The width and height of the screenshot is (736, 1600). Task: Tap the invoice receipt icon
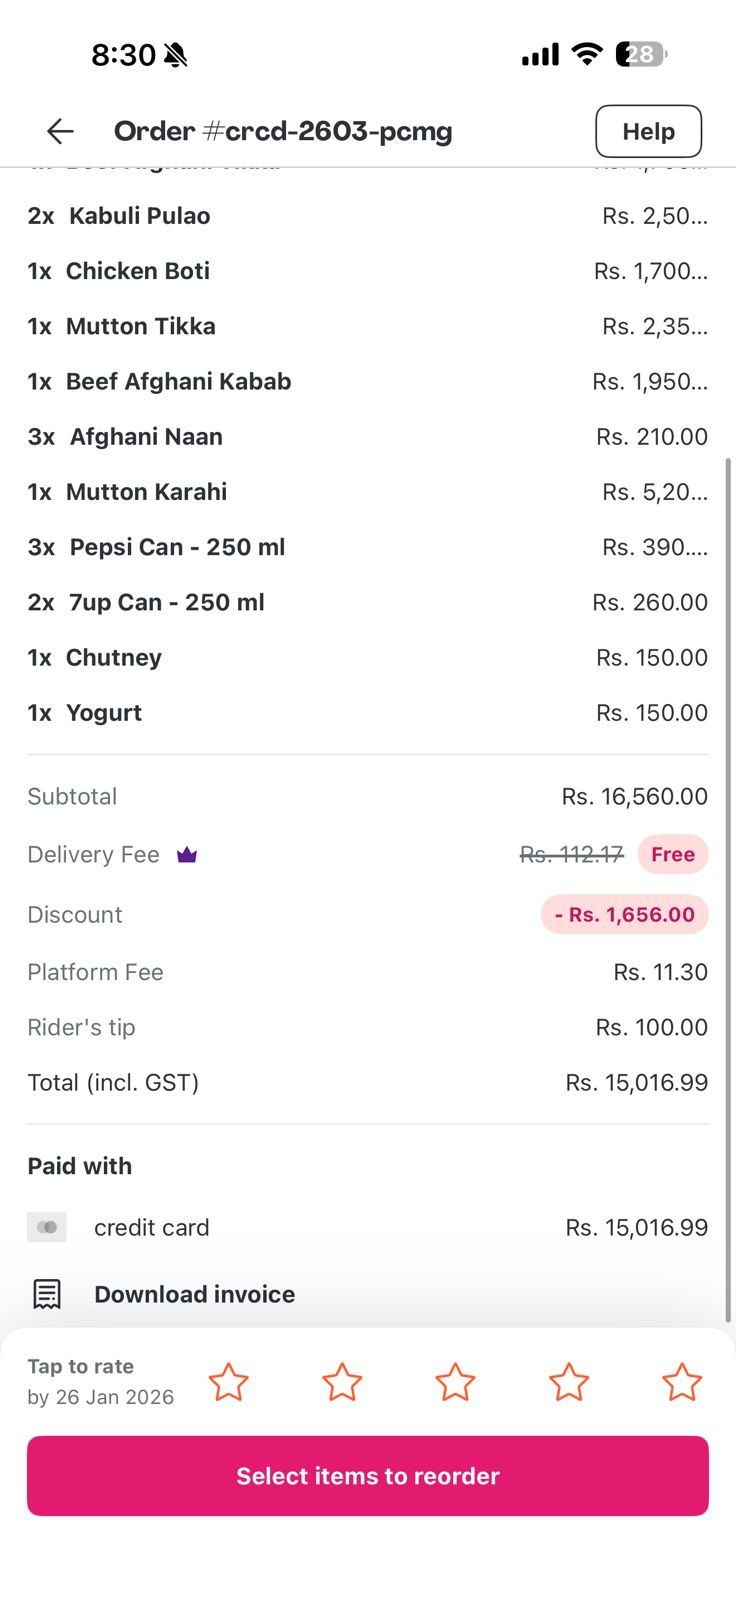(x=47, y=1294)
